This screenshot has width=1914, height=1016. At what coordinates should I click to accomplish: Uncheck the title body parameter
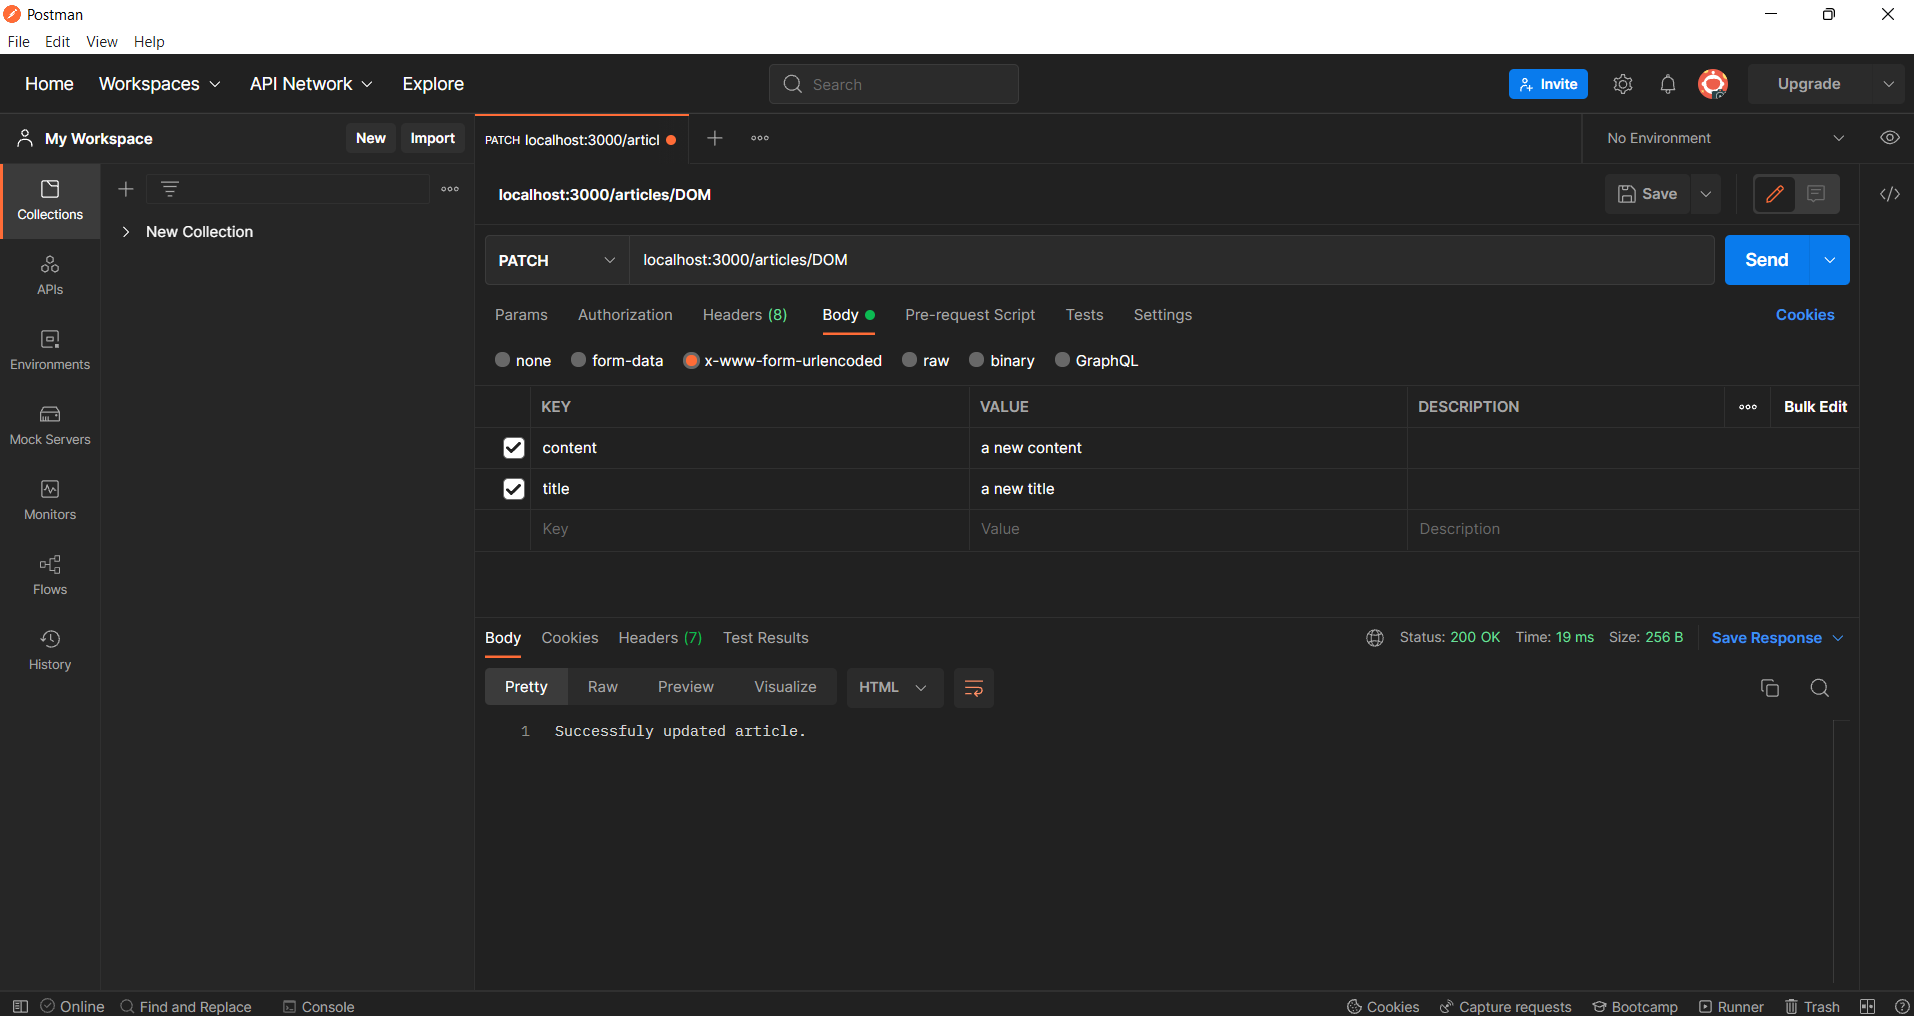pyautogui.click(x=513, y=489)
